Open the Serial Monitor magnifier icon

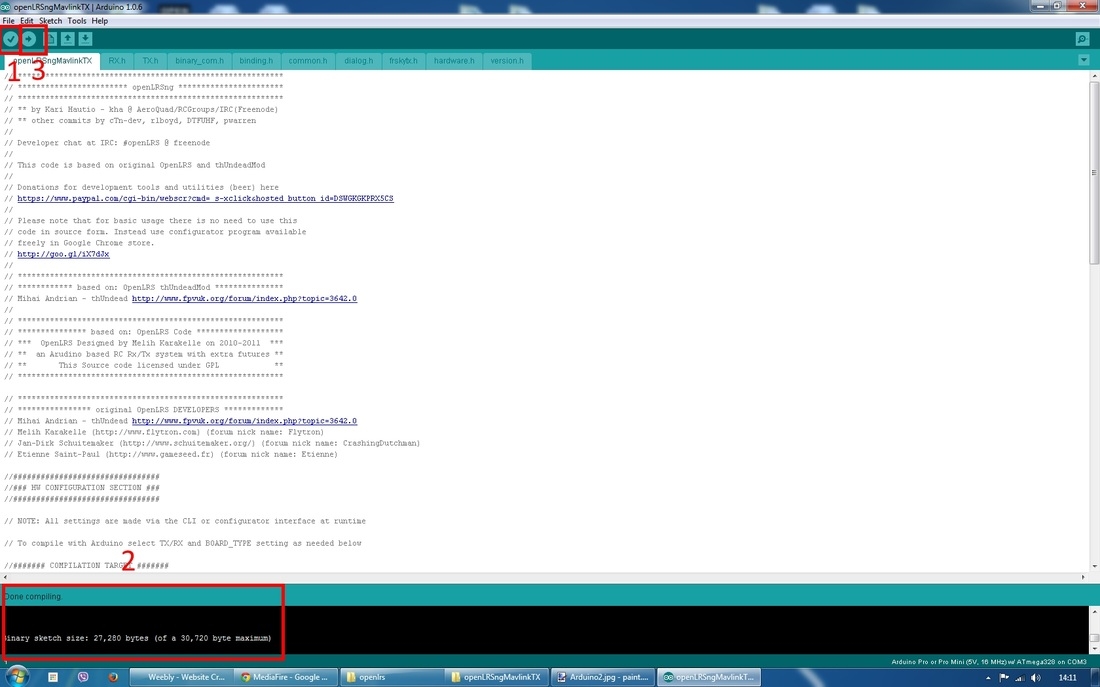pyautogui.click(x=1082, y=39)
